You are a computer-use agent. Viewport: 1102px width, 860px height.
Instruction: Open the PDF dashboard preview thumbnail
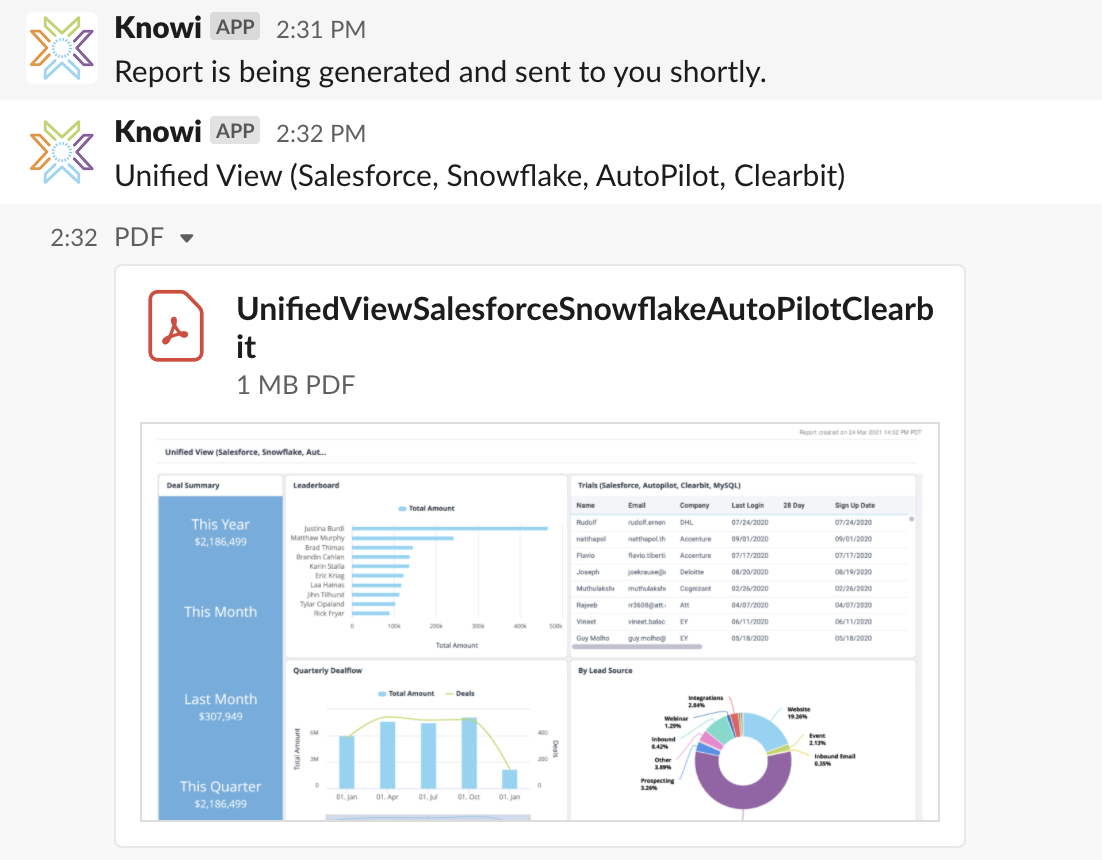point(540,620)
